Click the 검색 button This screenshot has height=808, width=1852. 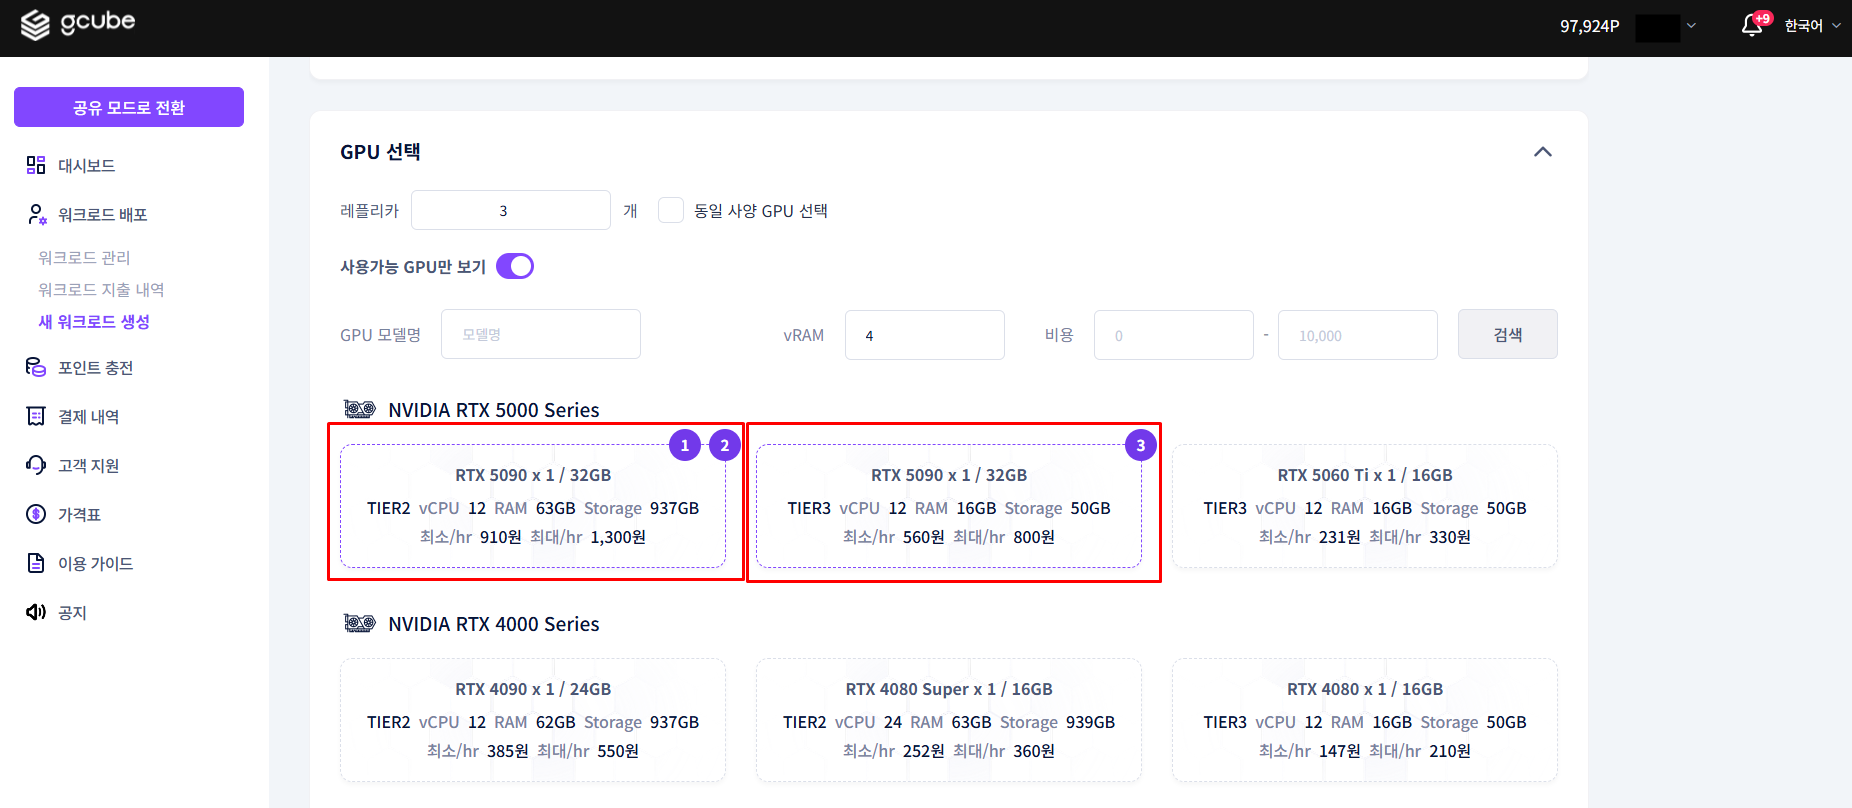point(1507,334)
